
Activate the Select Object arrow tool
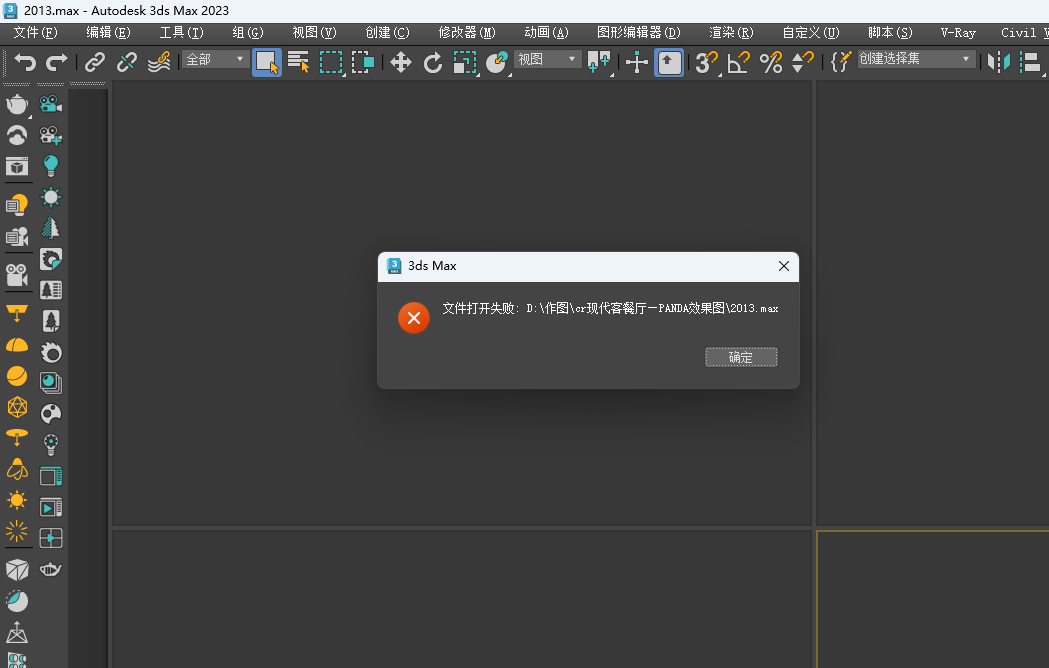[x=266, y=62]
